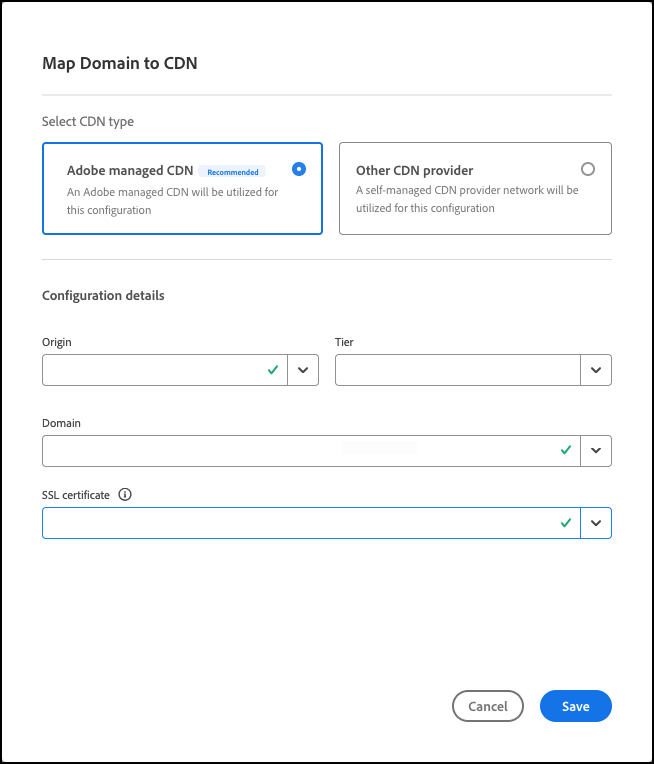The width and height of the screenshot is (654, 764).
Task: Click the Domain field green checkmark
Action: [566, 451]
